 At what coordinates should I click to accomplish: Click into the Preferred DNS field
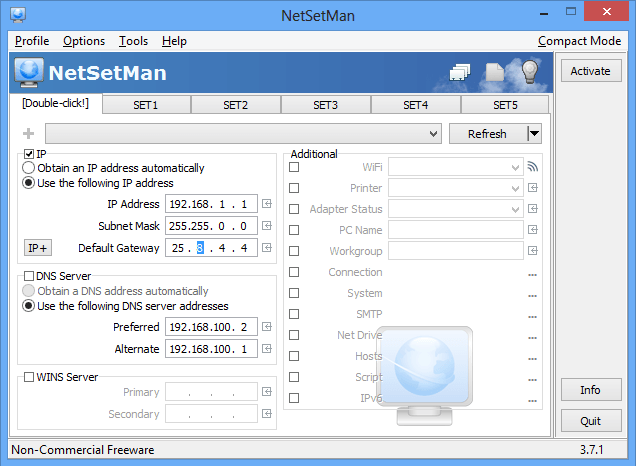(x=211, y=326)
